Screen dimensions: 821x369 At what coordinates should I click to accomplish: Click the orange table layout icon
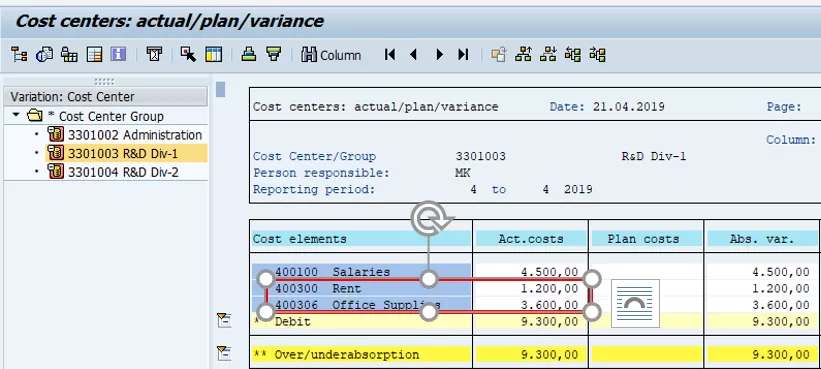pos(94,54)
